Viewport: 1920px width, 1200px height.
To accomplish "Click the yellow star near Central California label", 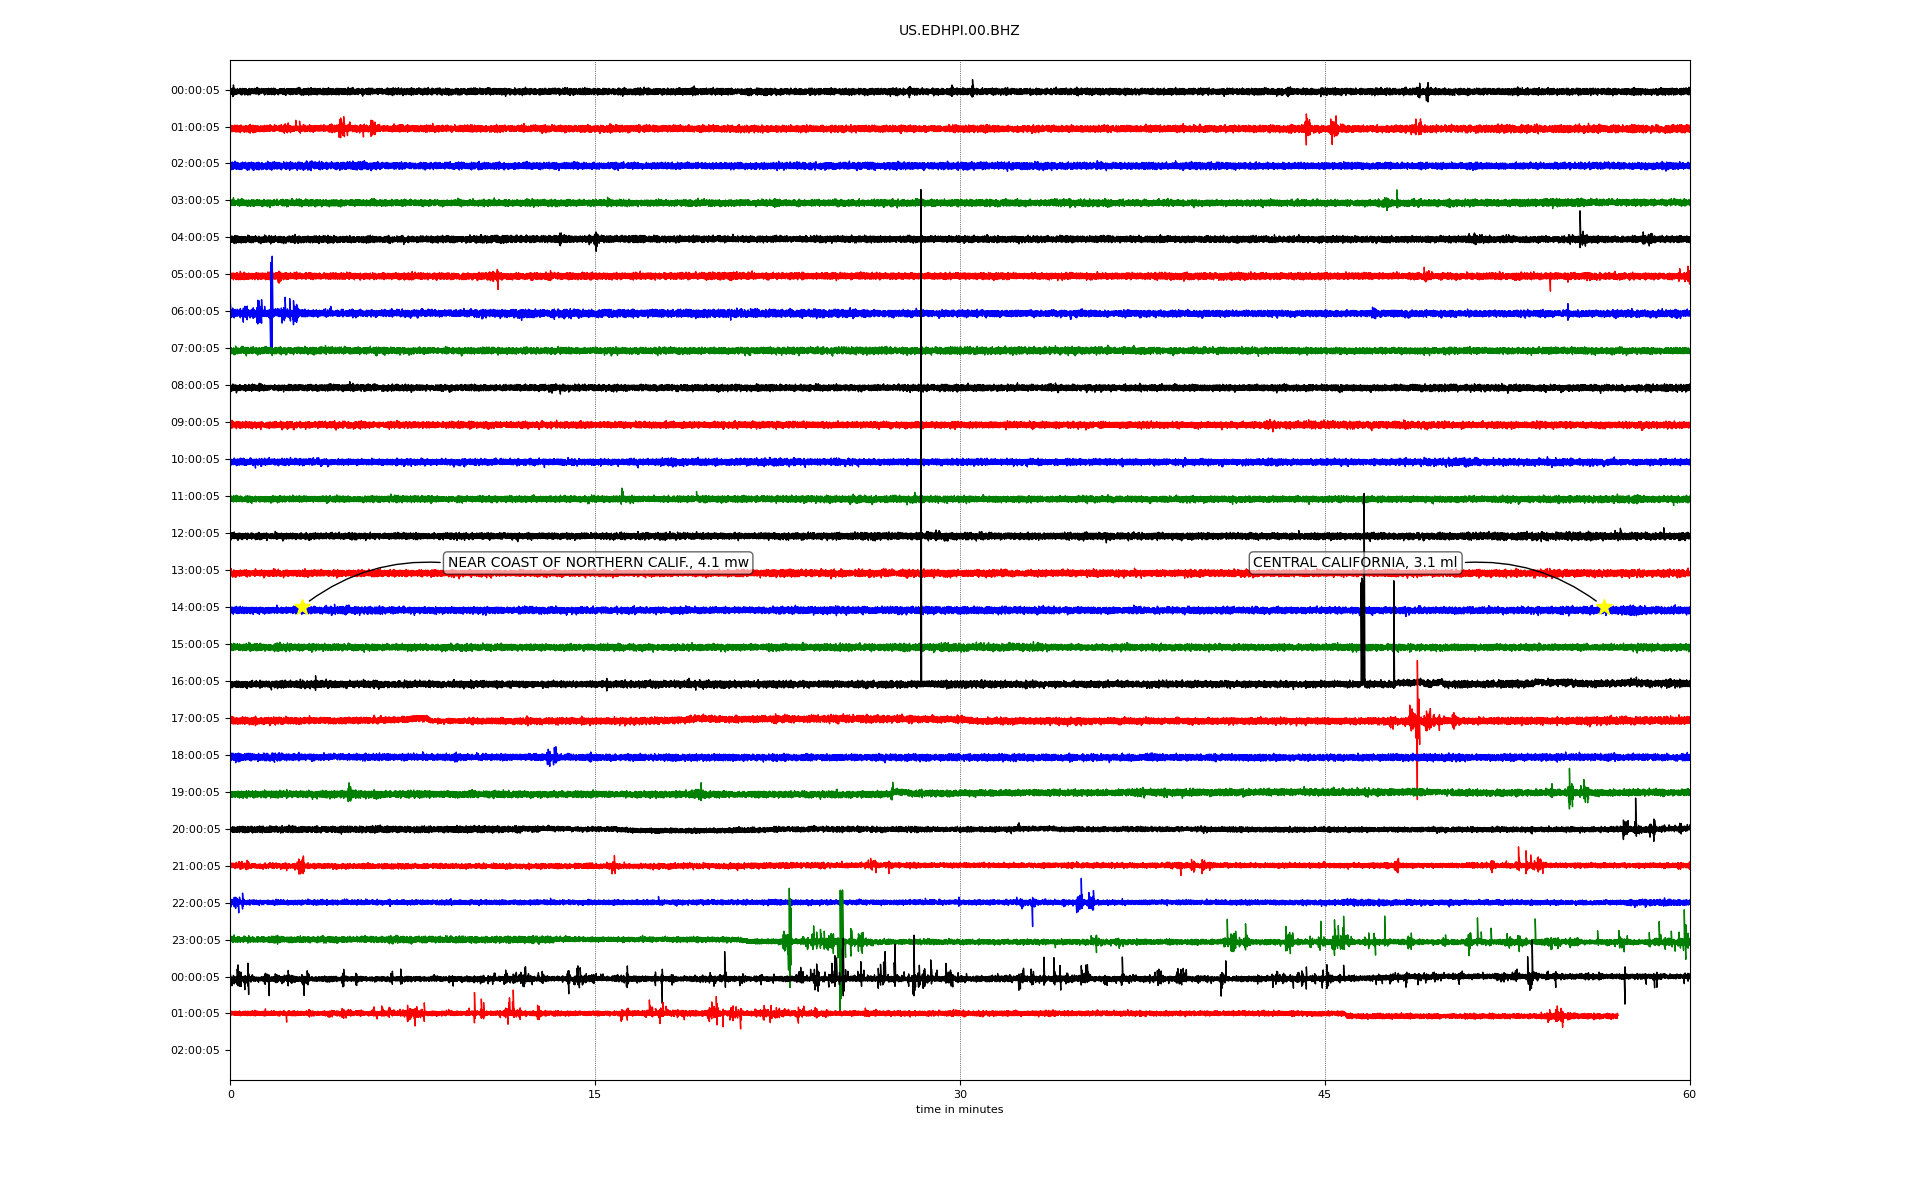I will pos(1604,607).
